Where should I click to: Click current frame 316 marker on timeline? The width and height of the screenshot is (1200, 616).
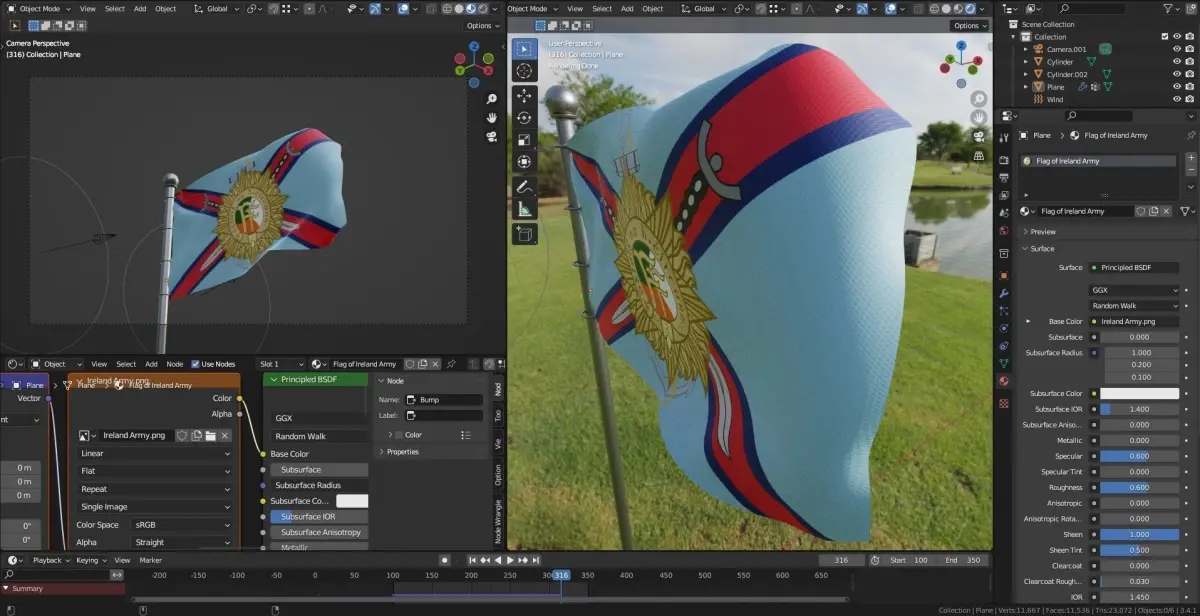(561, 575)
